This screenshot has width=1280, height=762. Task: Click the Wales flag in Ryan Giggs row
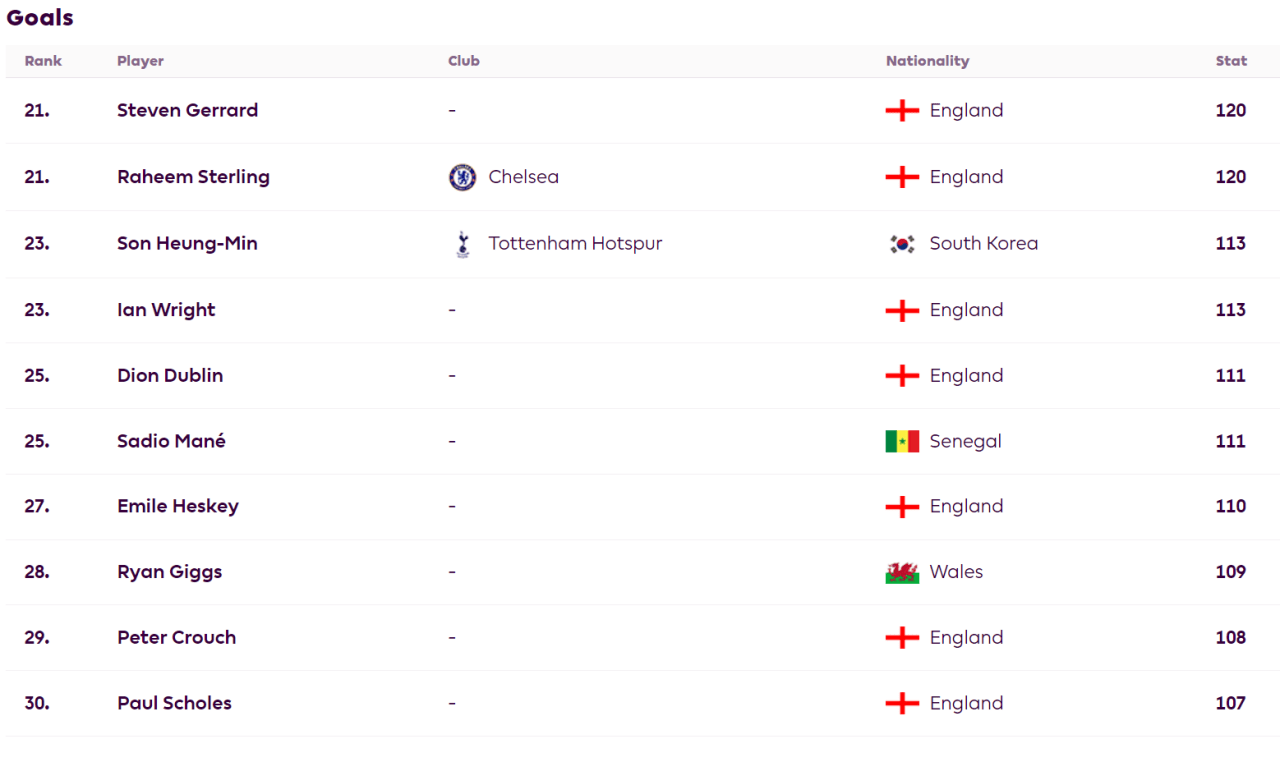pyautogui.click(x=902, y=572)
